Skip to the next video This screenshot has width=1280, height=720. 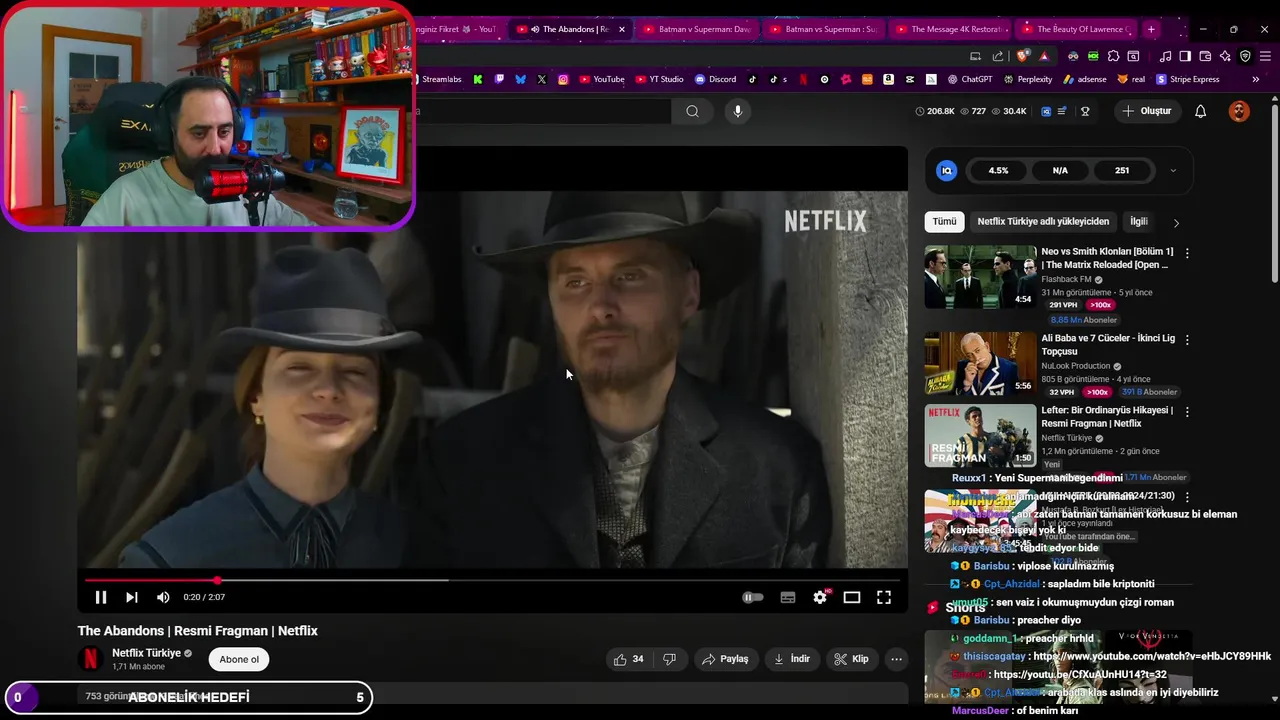click(131, 597)
